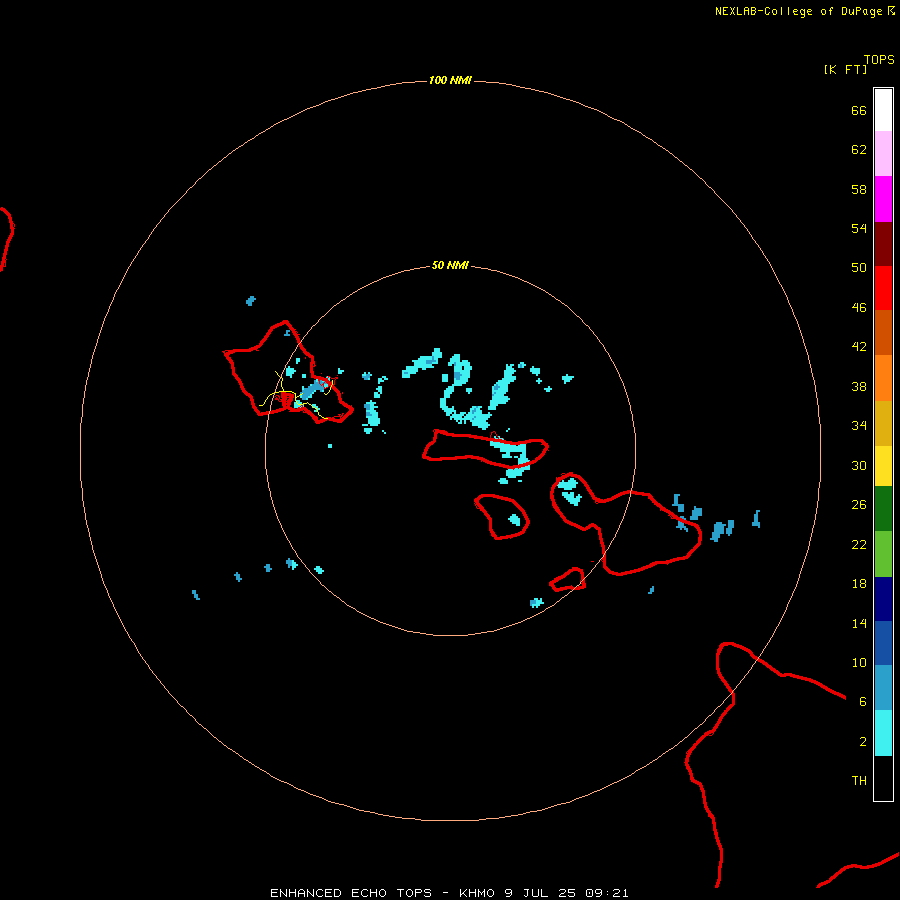Click legend value 66
Viewport: 900px width, 900px height.
pyautogui.click(x=859, y=111)
